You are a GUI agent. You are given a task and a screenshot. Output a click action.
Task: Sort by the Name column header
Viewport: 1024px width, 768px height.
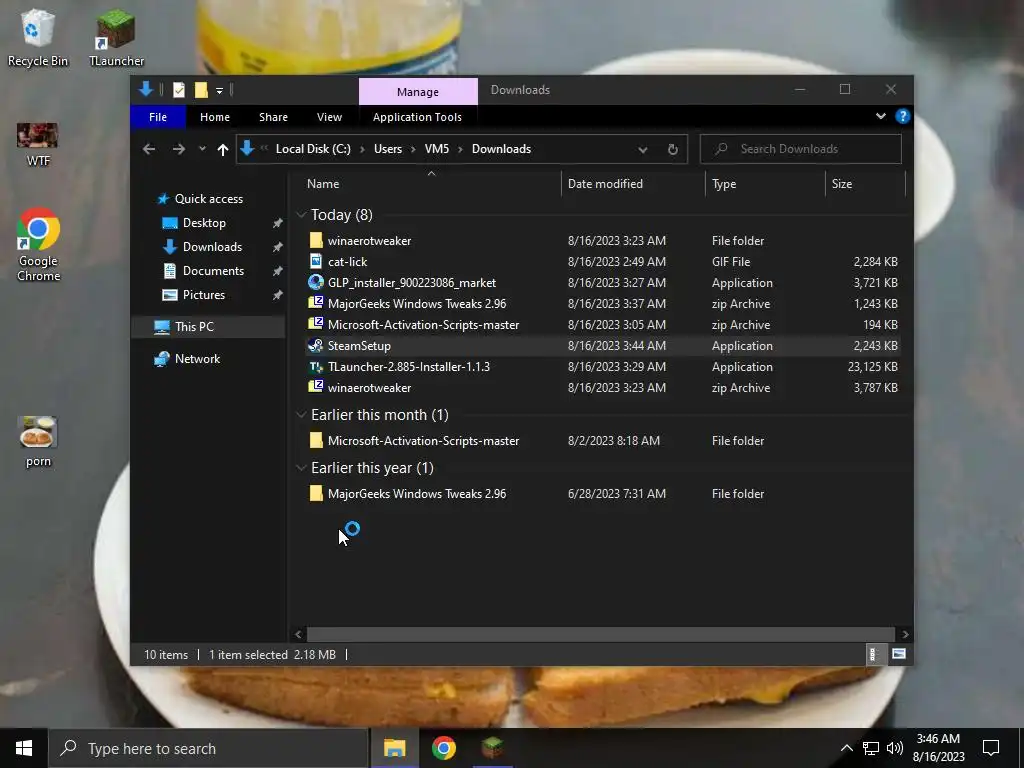tap(431, 184)
